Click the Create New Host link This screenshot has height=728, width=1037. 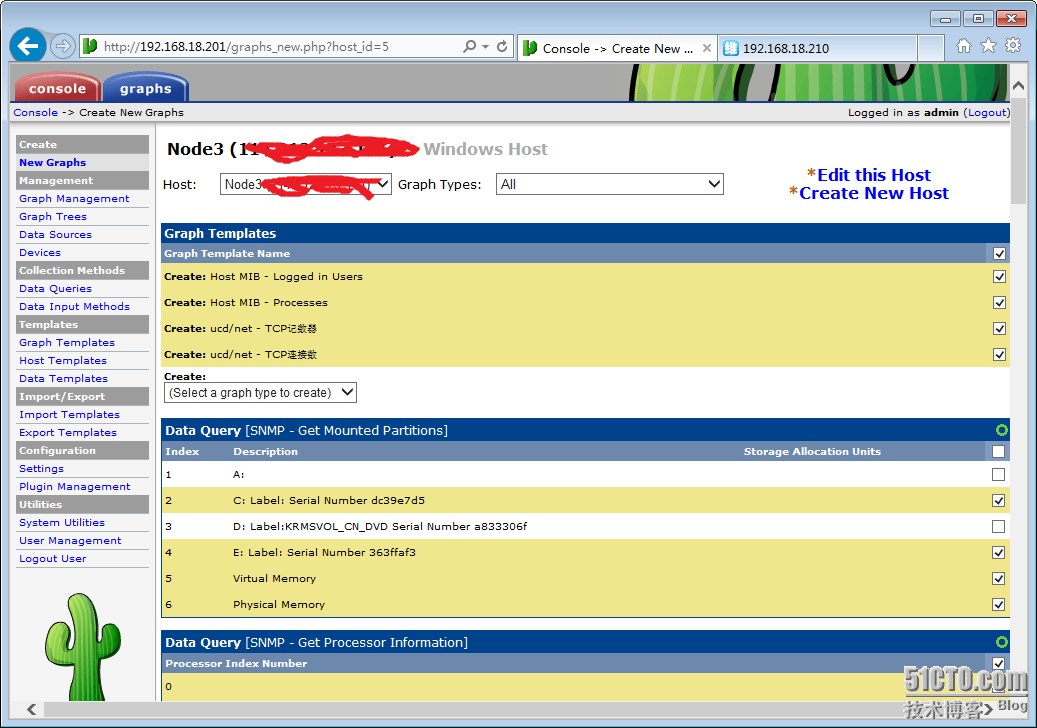pos(874,193)
